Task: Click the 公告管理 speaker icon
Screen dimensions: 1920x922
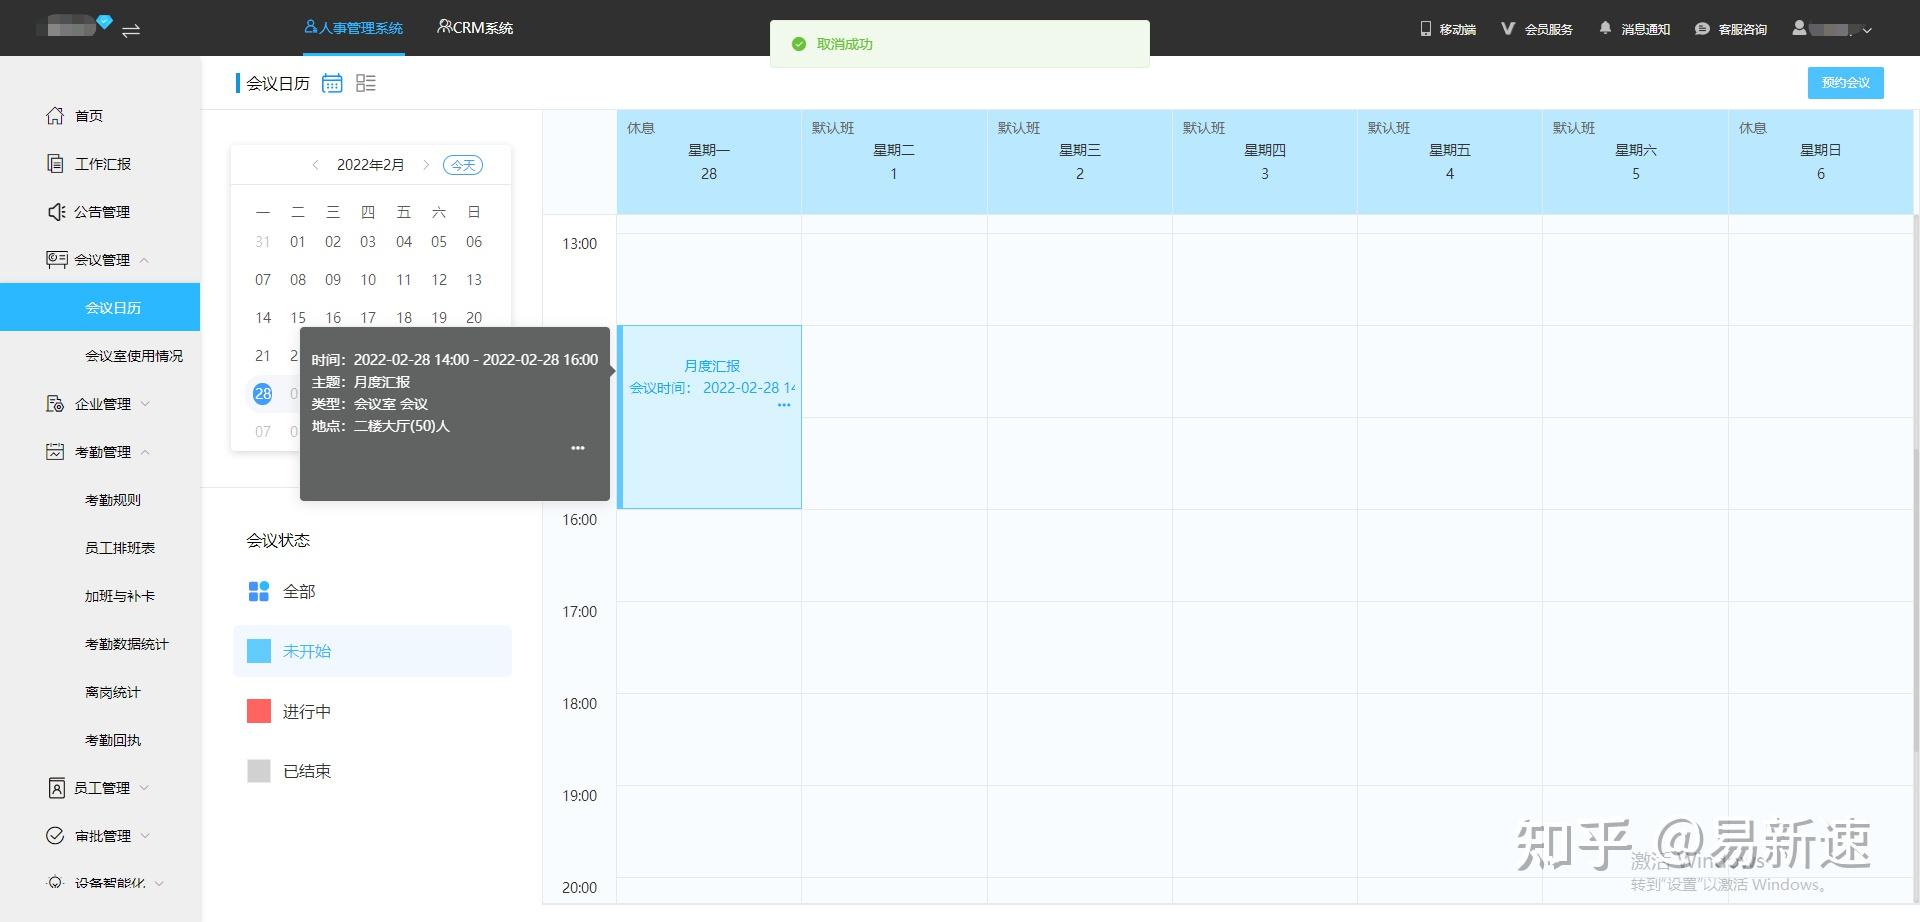Action: tap(56, 211)
